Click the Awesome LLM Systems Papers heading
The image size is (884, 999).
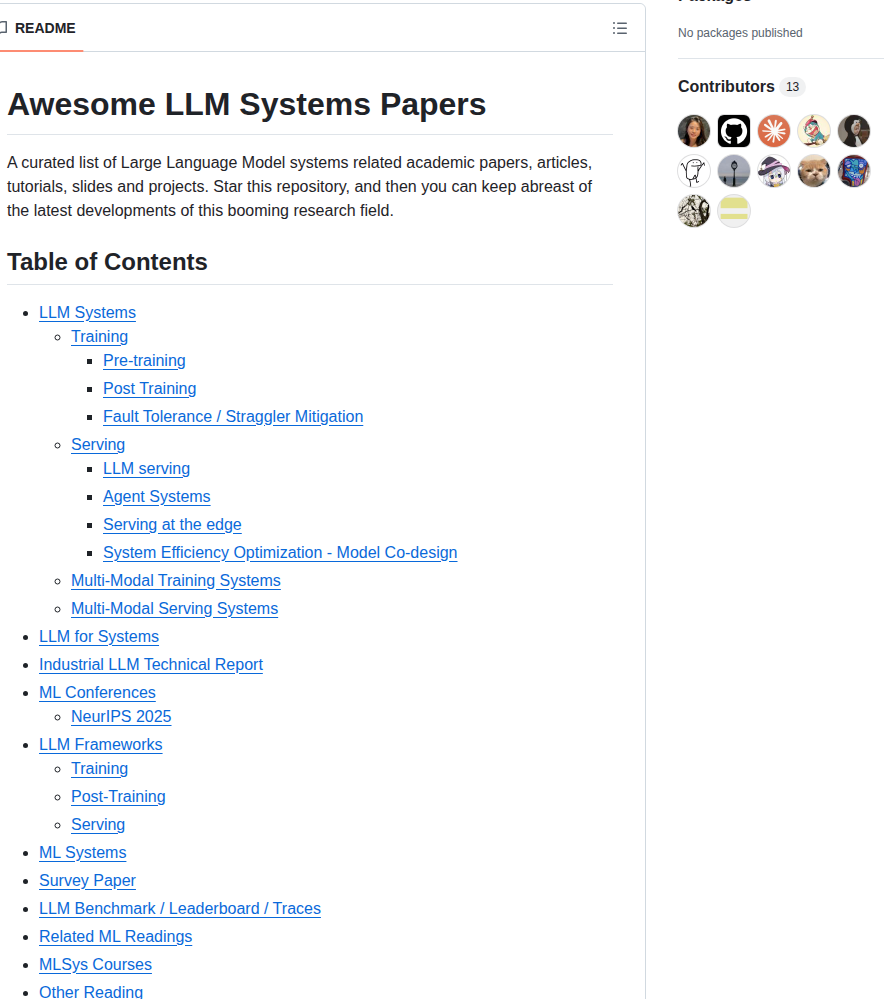pos(247,104)
